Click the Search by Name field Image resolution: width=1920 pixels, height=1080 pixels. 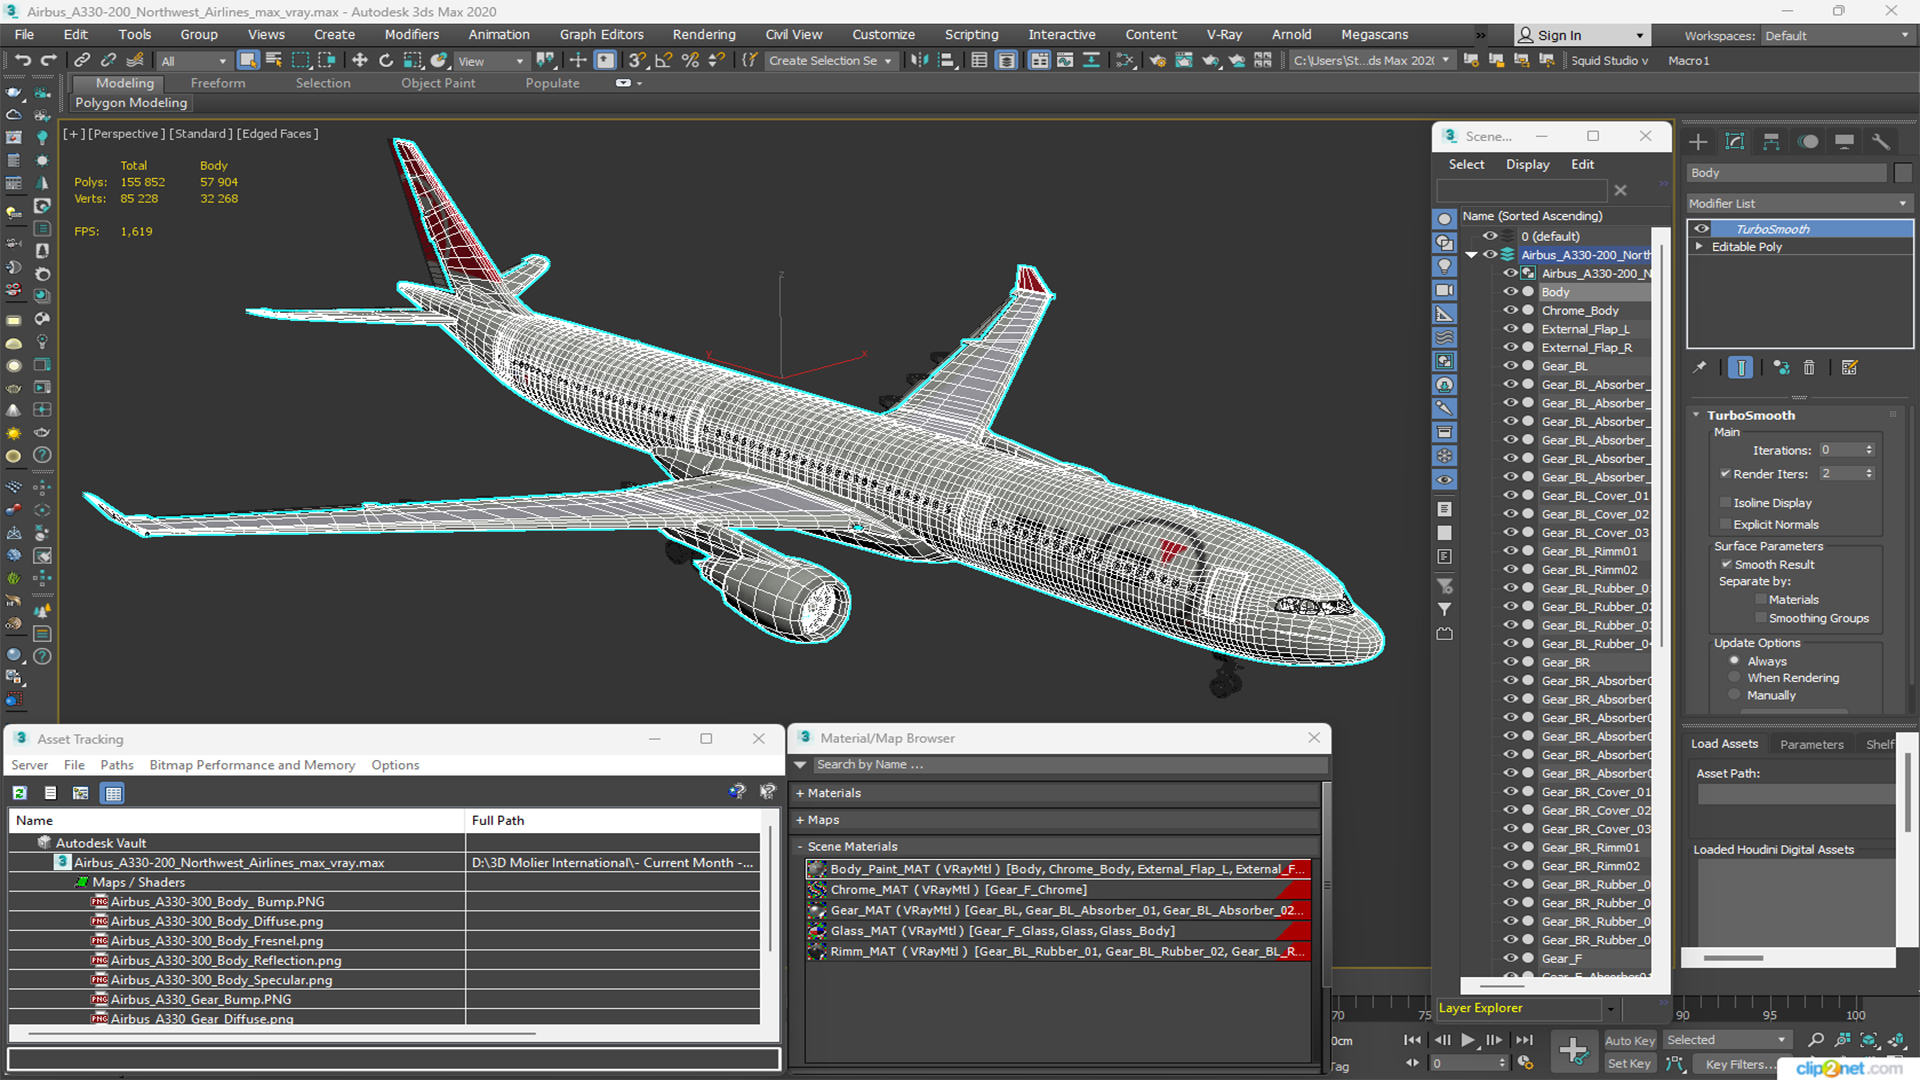[1070, 765]
